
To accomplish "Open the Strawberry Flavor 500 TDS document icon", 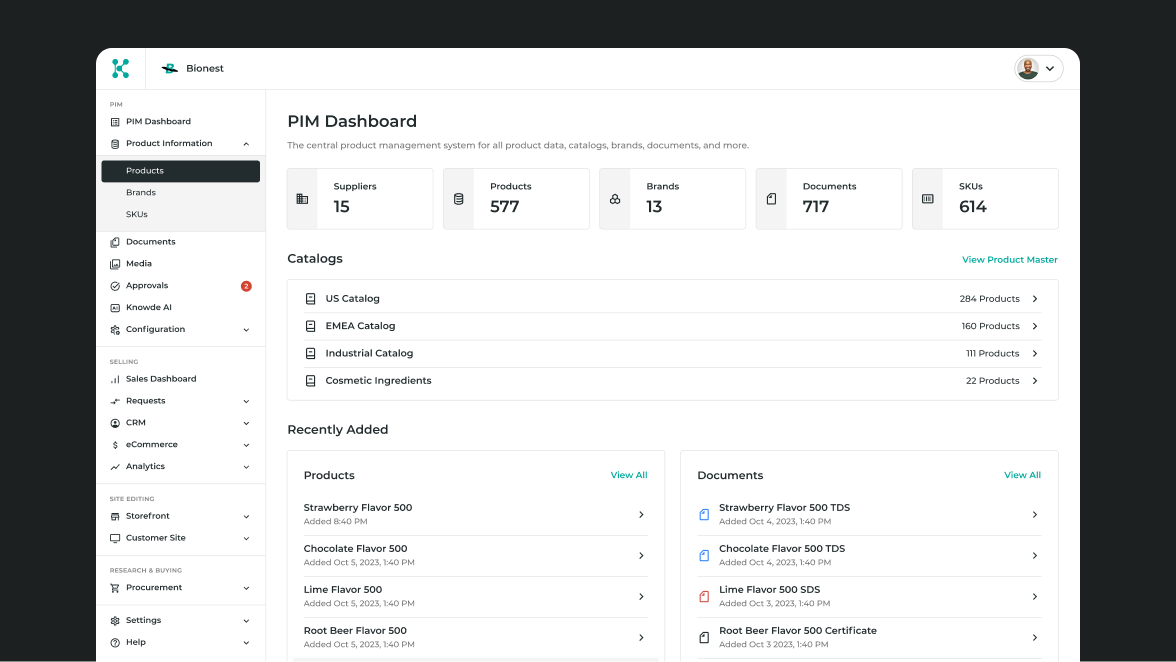I will (704, 514).
